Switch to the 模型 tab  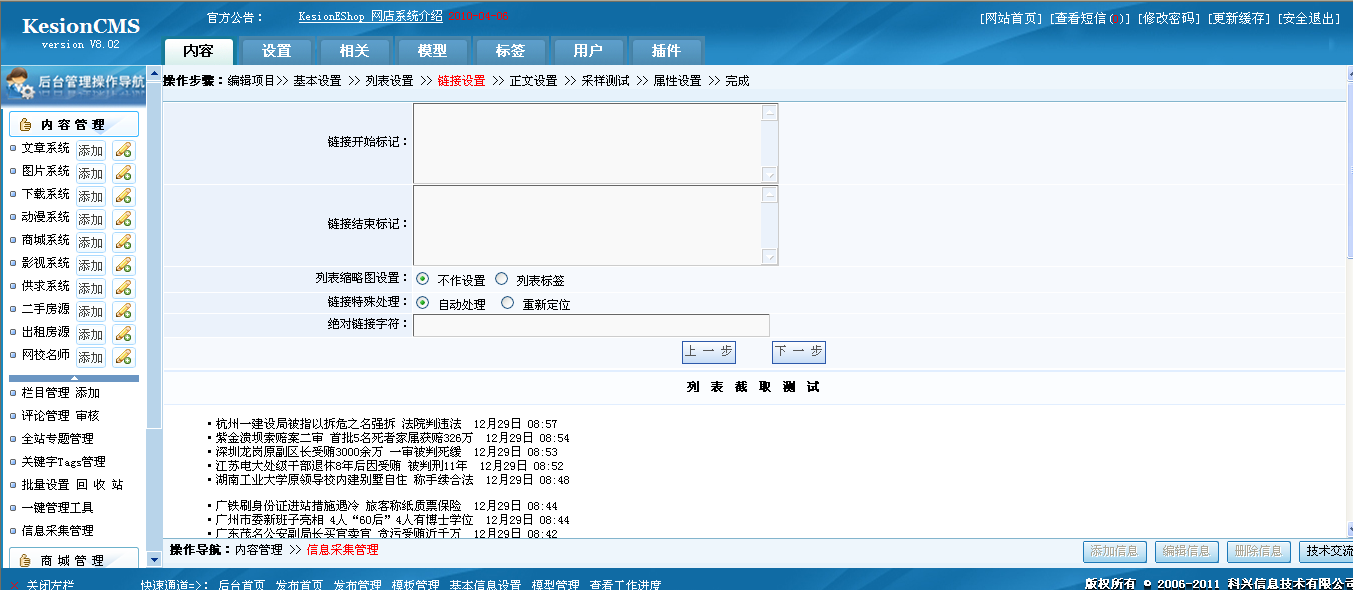coord(432,51)
